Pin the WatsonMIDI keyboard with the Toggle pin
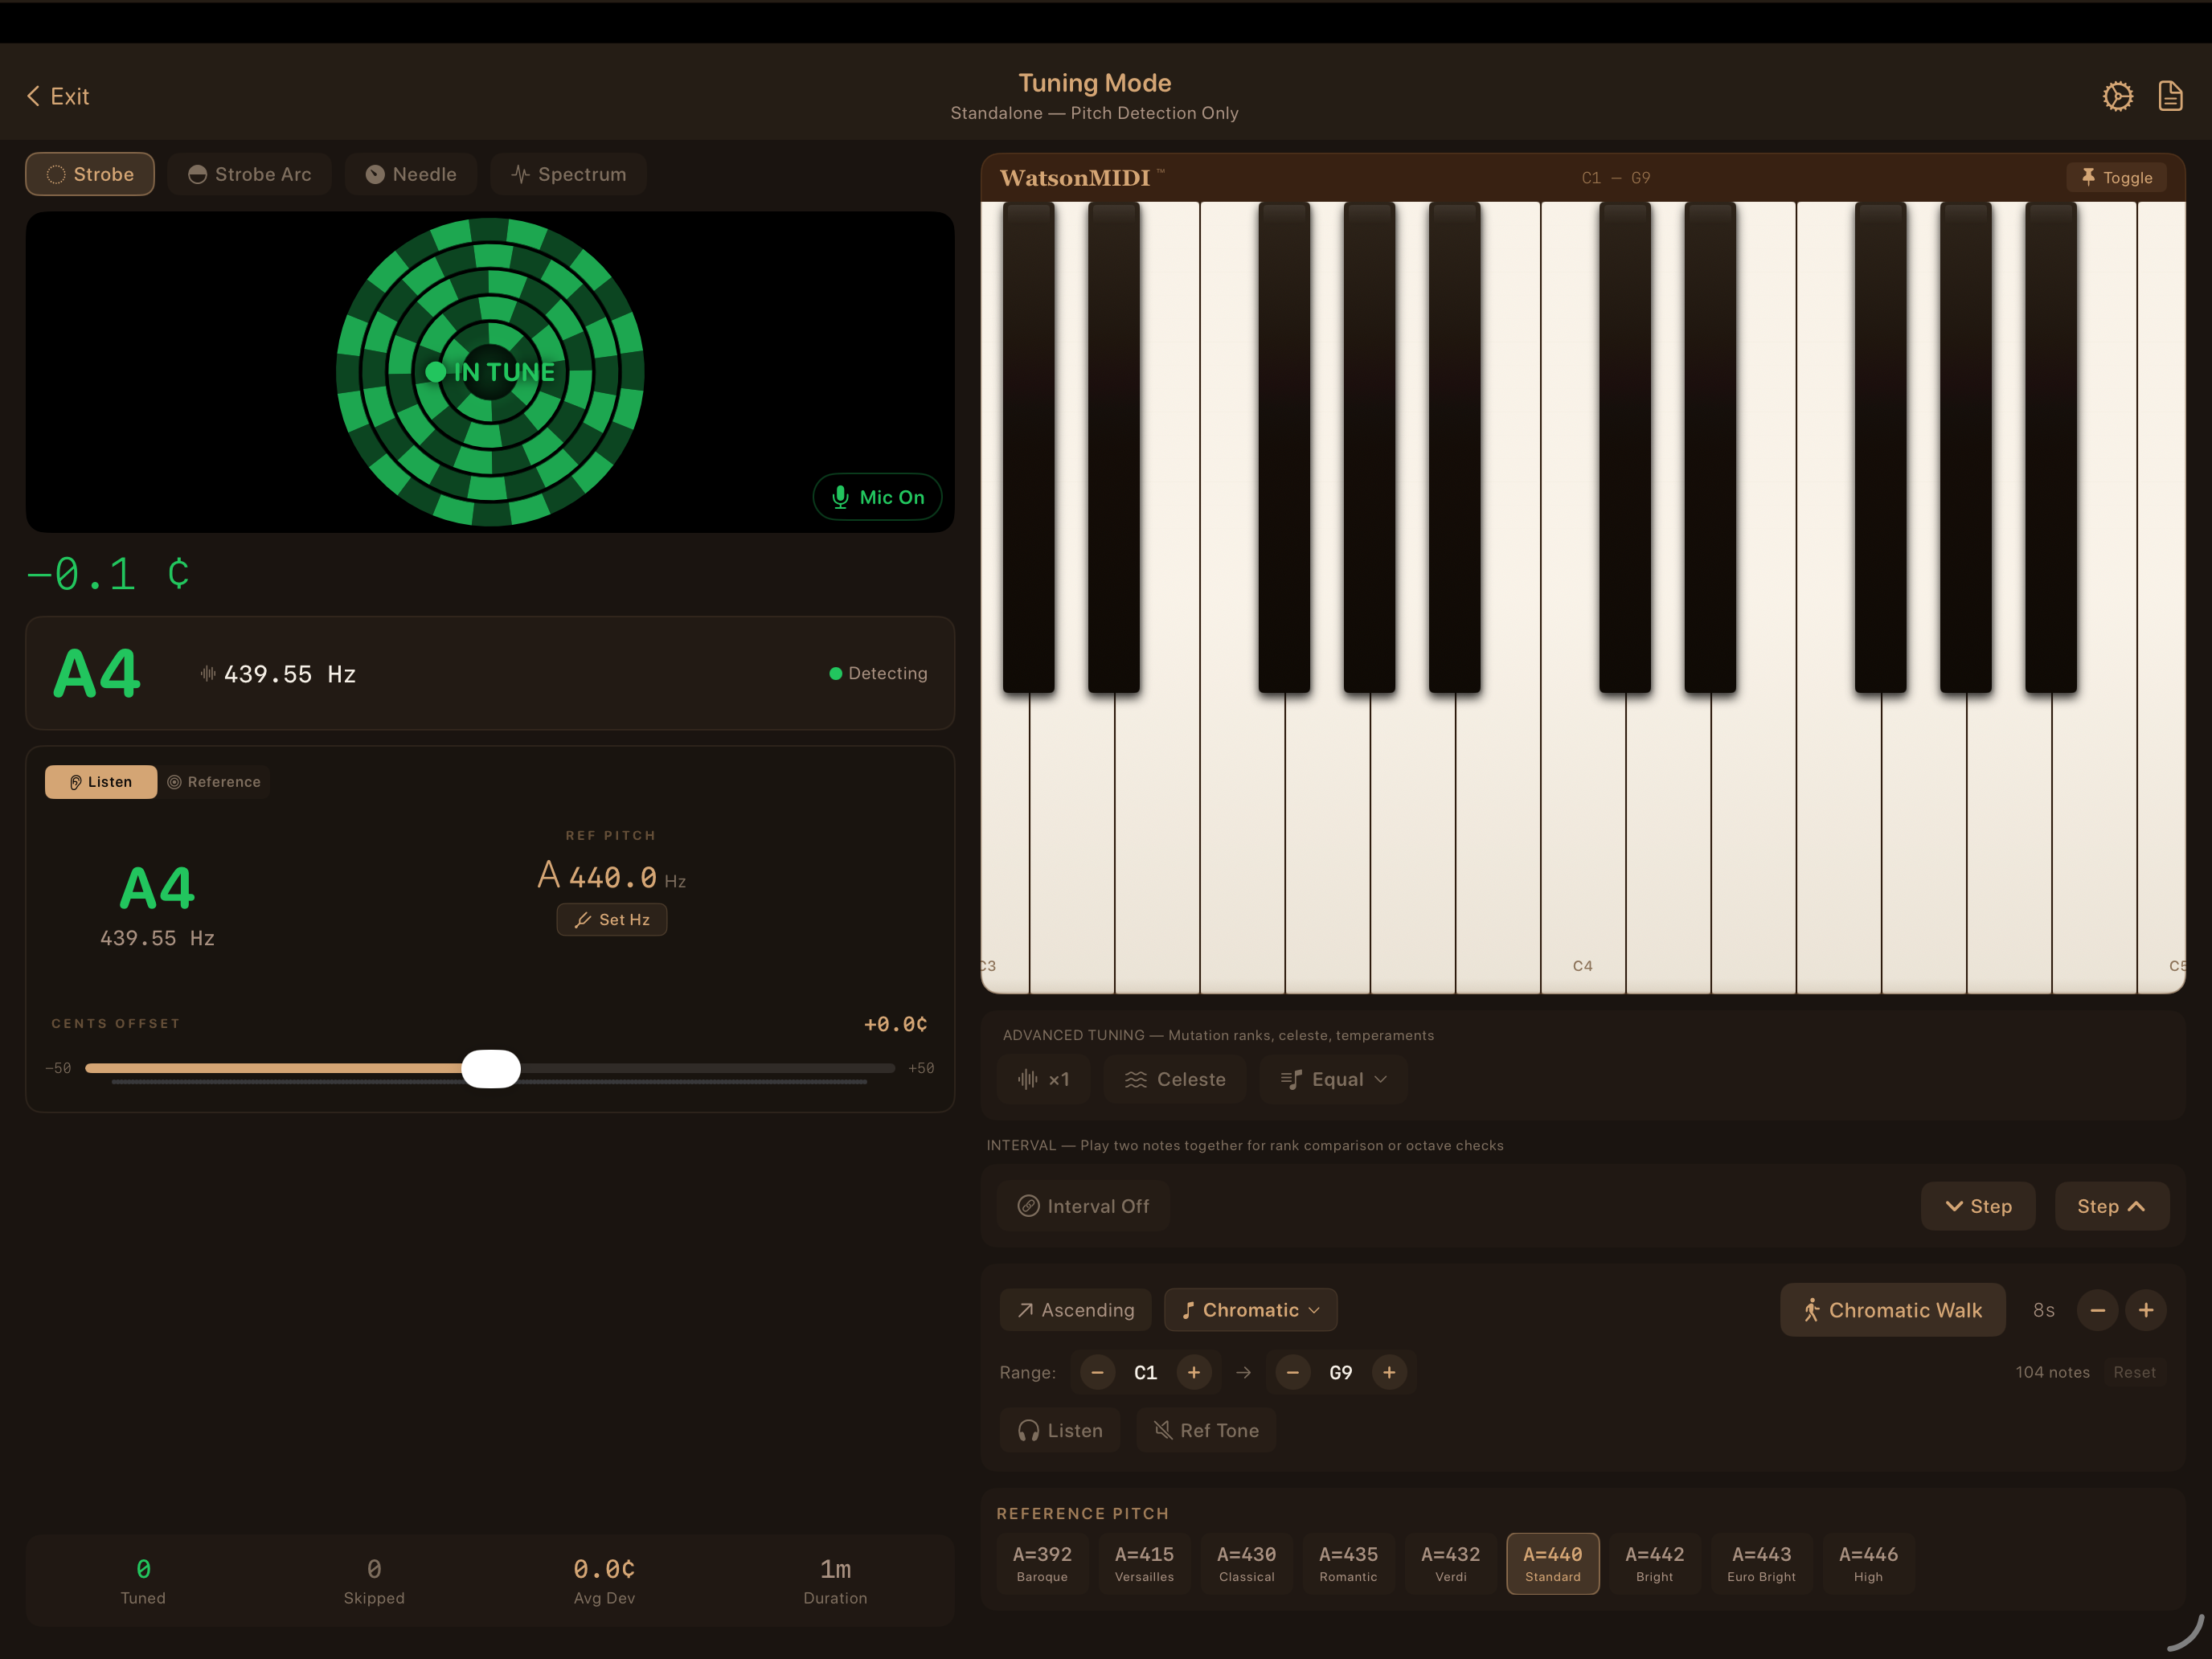Screen dimensions: 2212x1659 (x=2116, y=176)
